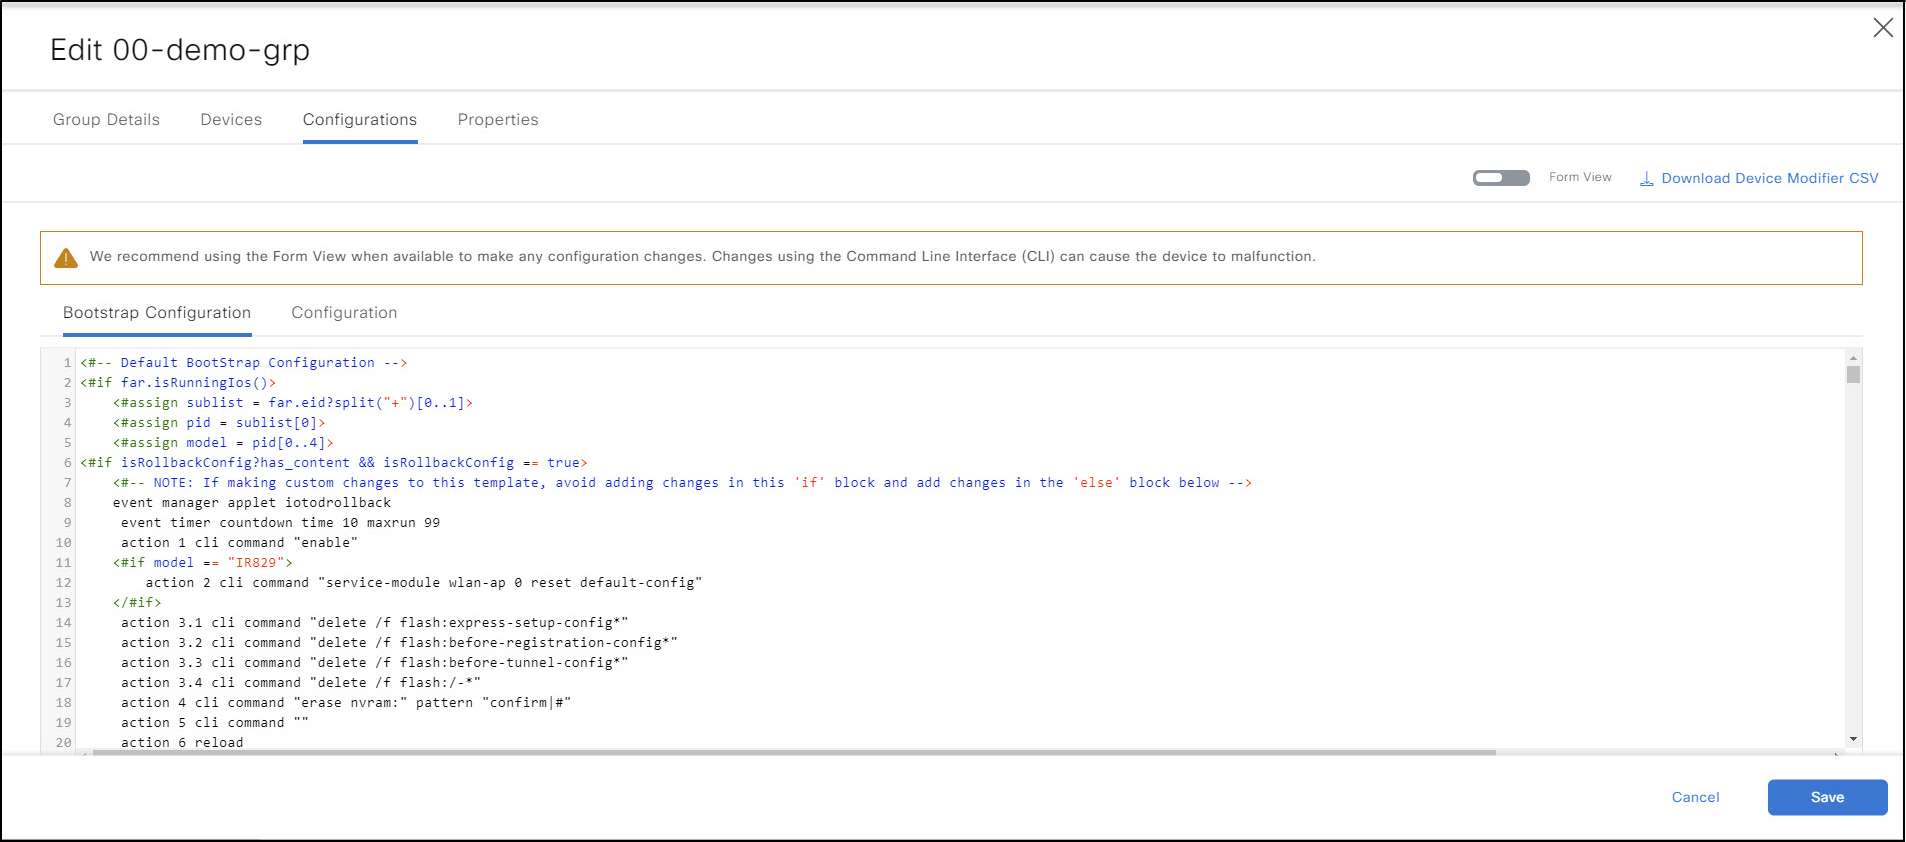The image size is (1906, 842).
Task: Click 'action 3.4' delete flash:/-* line
Action: (301, 682)
